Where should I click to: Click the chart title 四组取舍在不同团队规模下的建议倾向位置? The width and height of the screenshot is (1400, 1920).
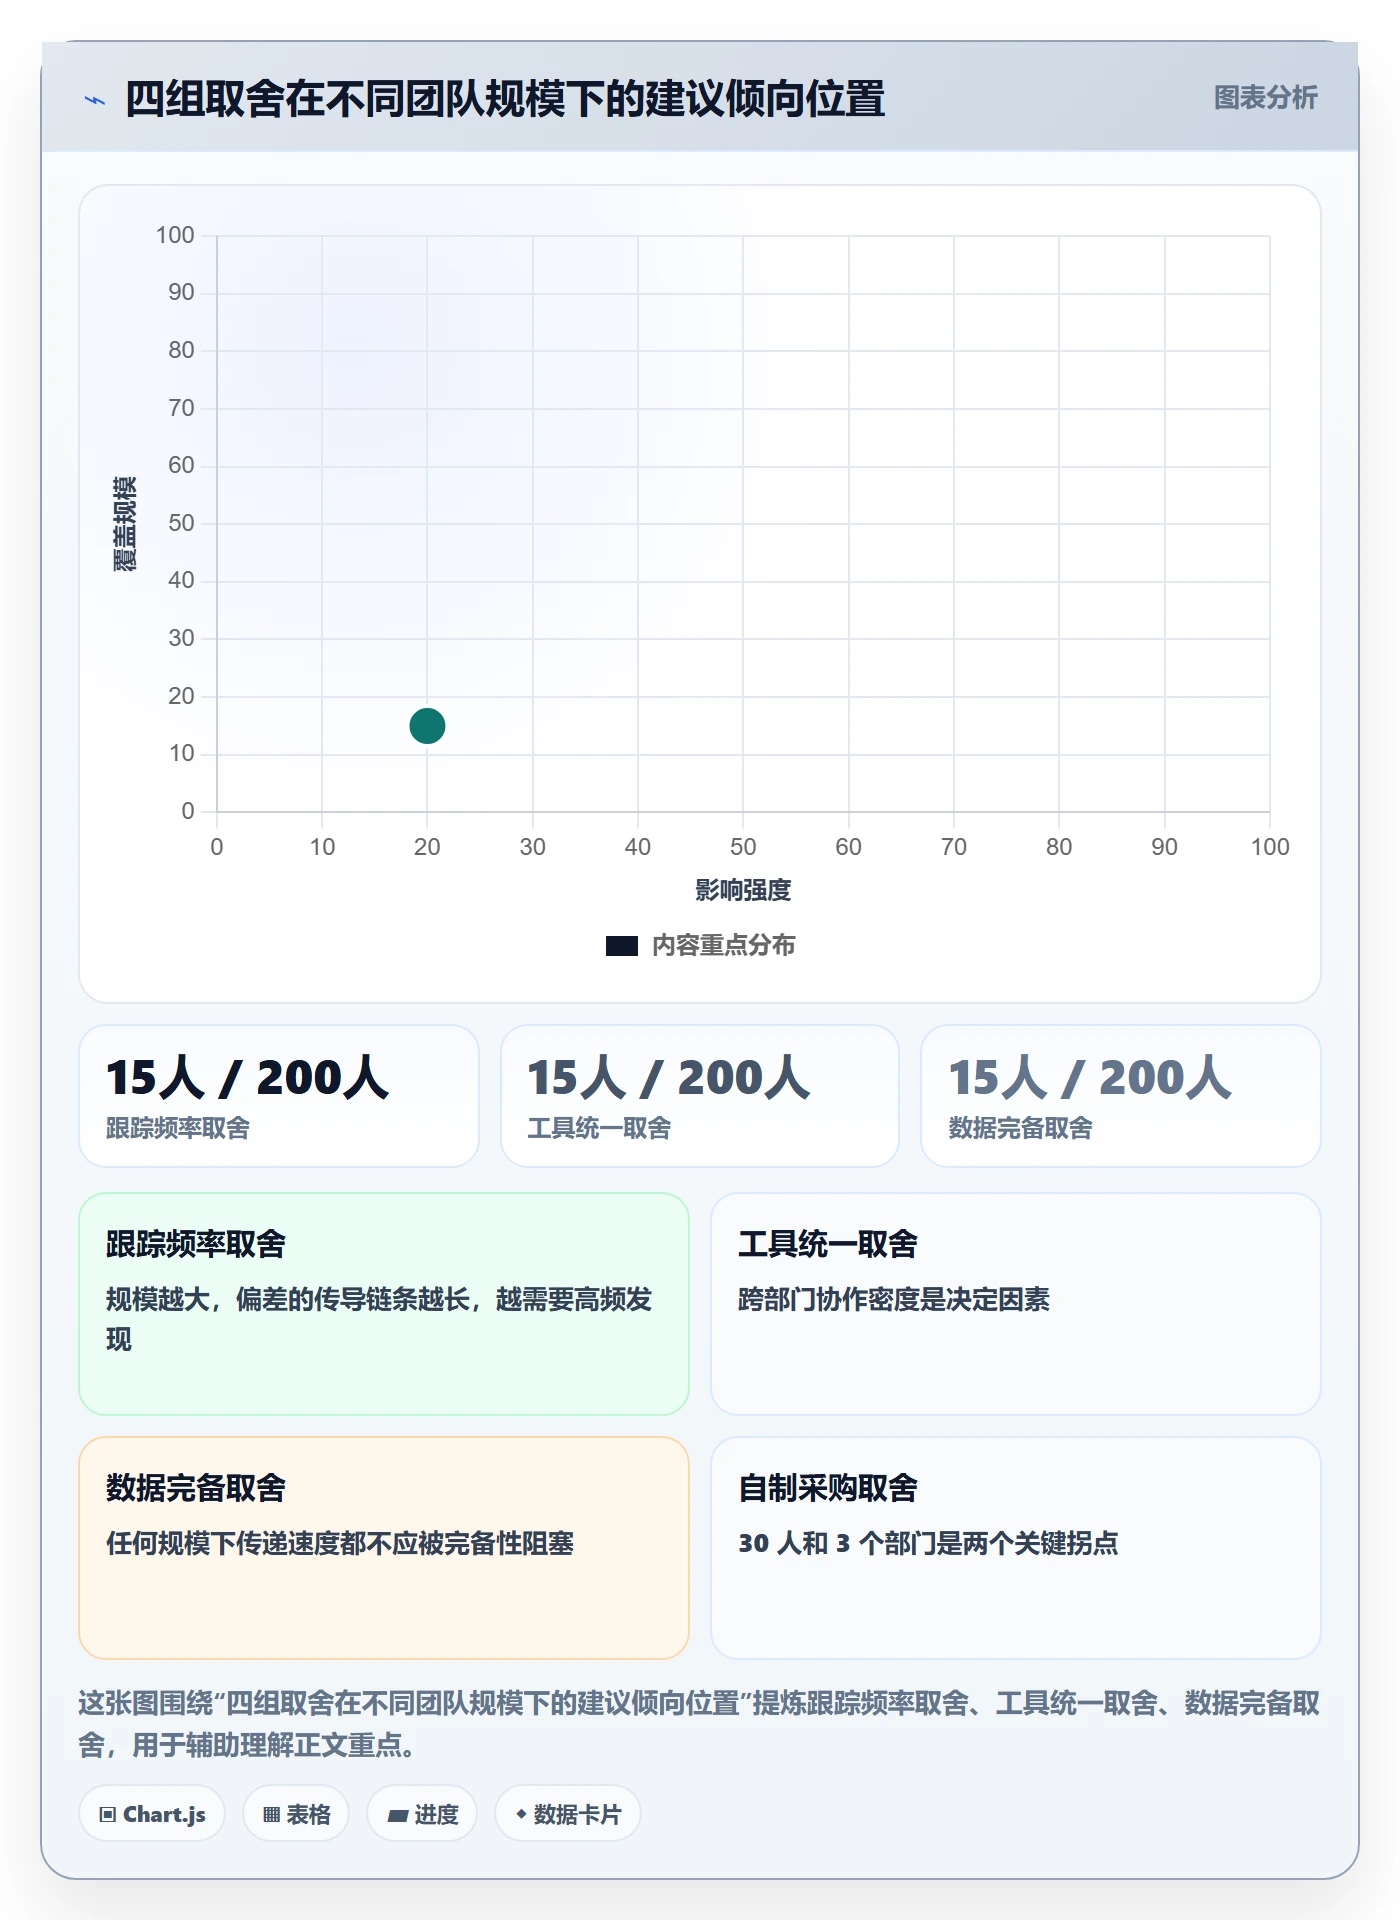tap(505, 99)
